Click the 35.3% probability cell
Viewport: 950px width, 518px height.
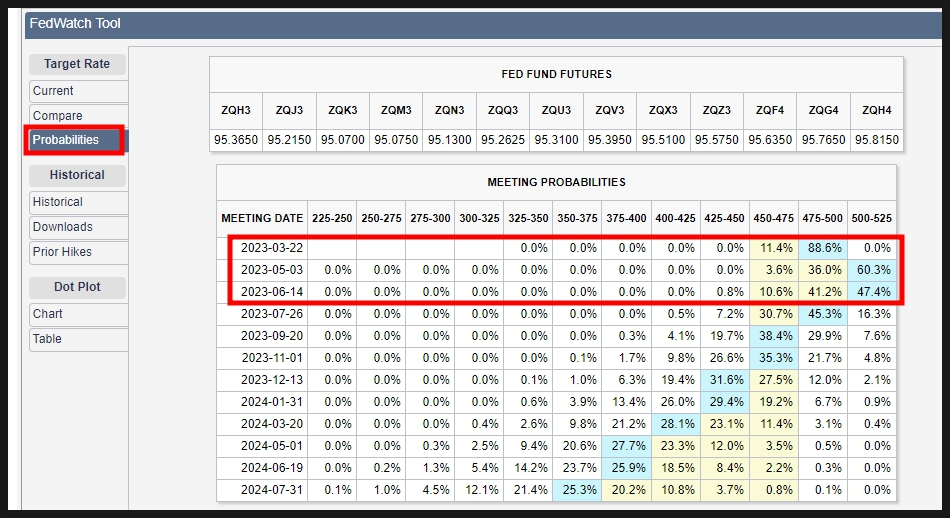coord(774,358)
